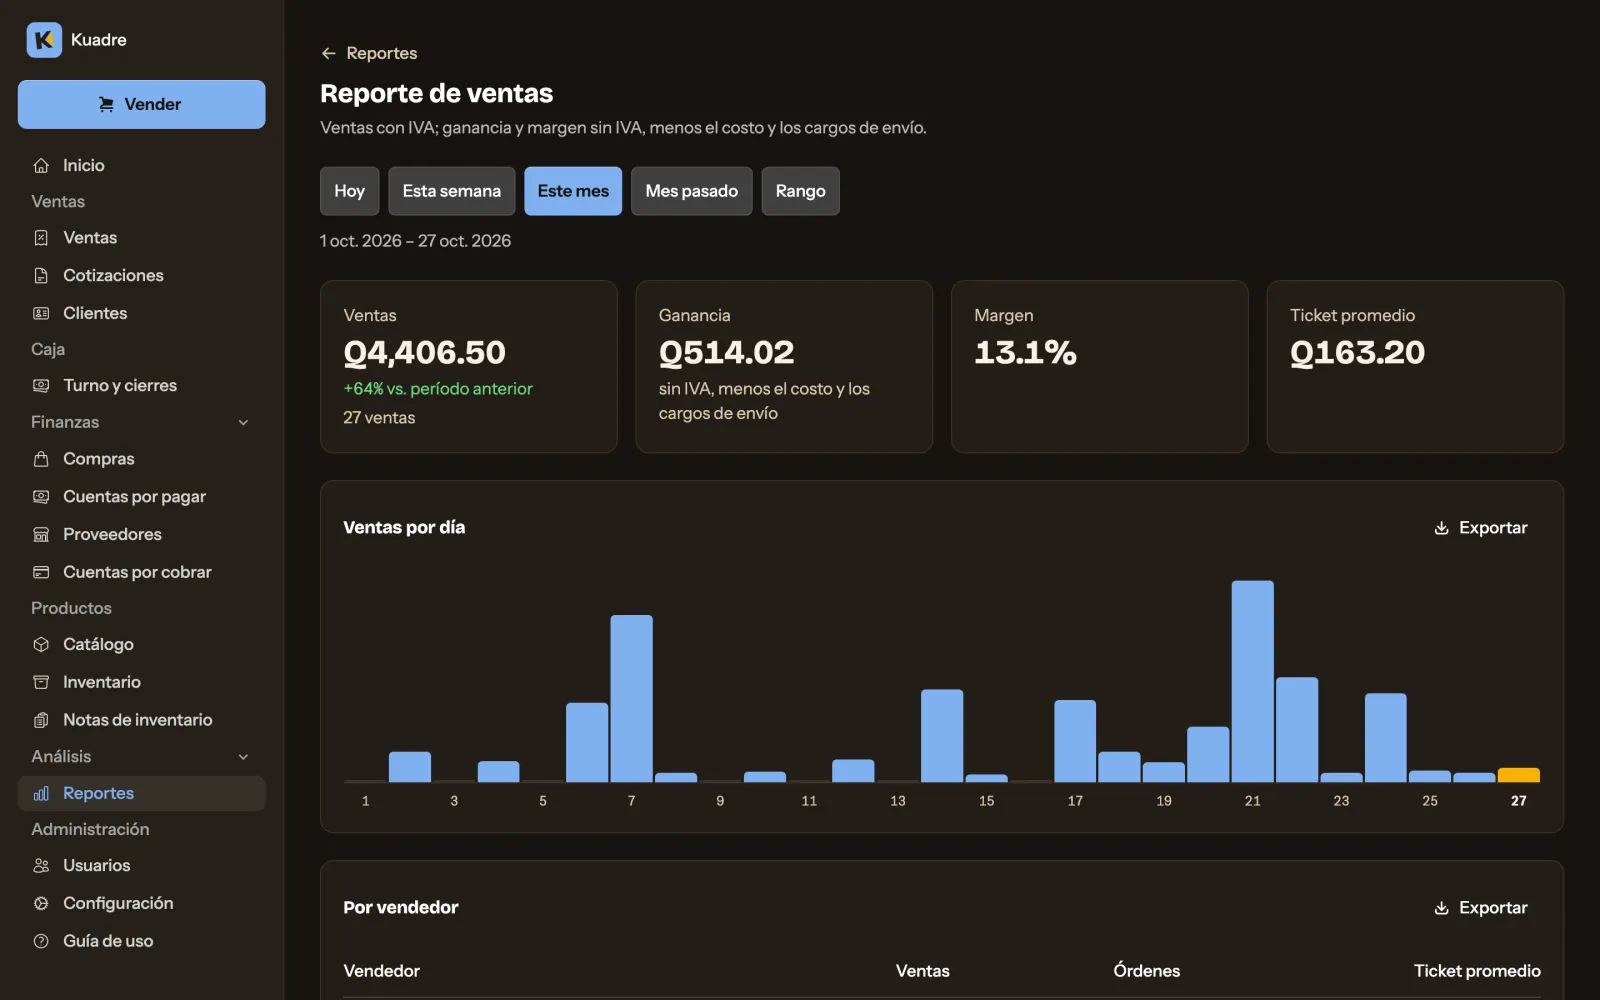Open the Rango date range option
This screenshot has width=1600, height=1000.
point(801,191)
